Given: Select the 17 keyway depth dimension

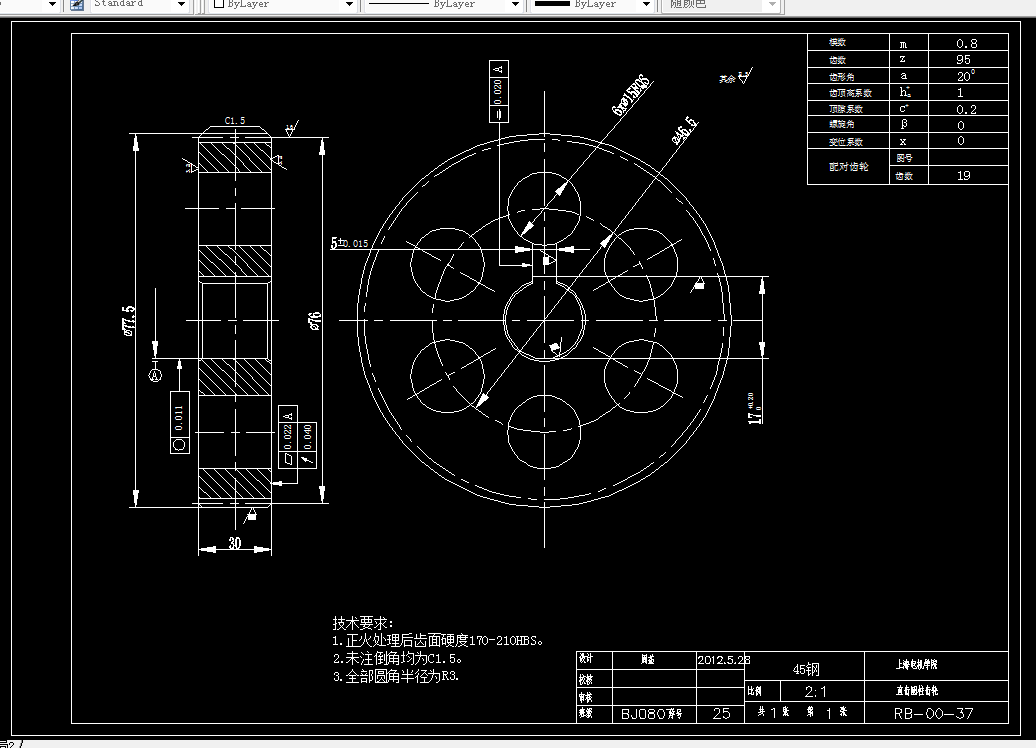Looking at the screenshot, I should [x=755, y=409].
